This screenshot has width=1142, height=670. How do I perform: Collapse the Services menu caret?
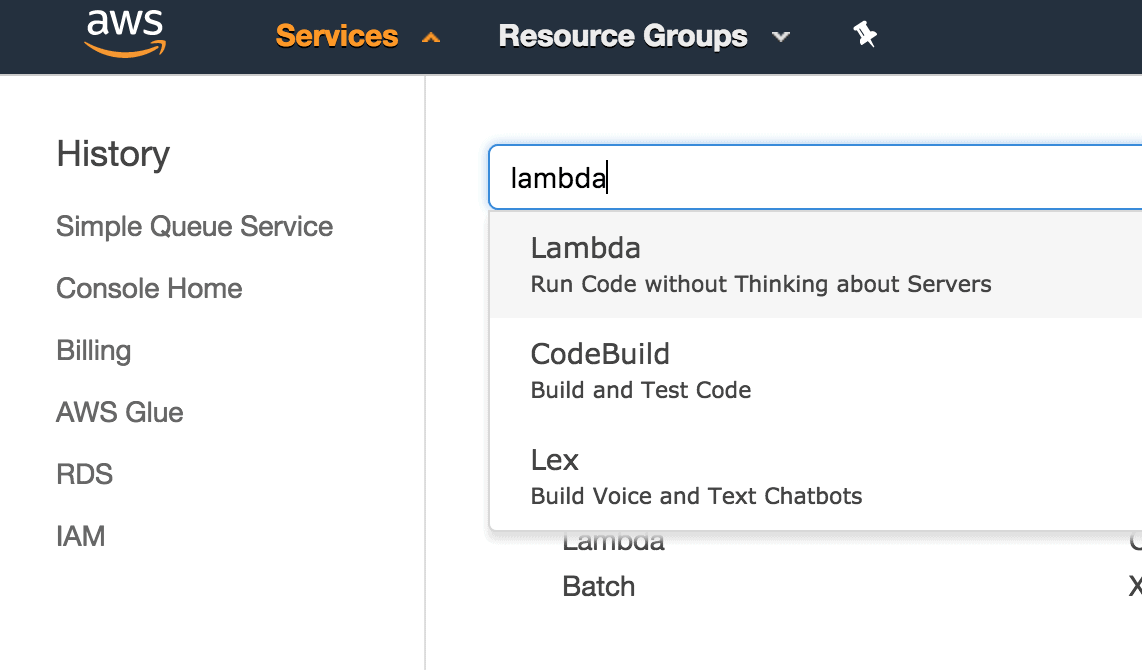click(431, 37)
